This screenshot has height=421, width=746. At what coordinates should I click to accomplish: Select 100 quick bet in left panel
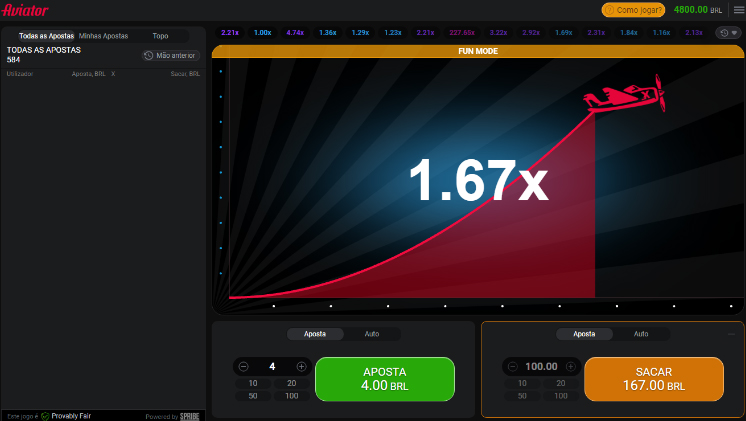coord(292,396)
